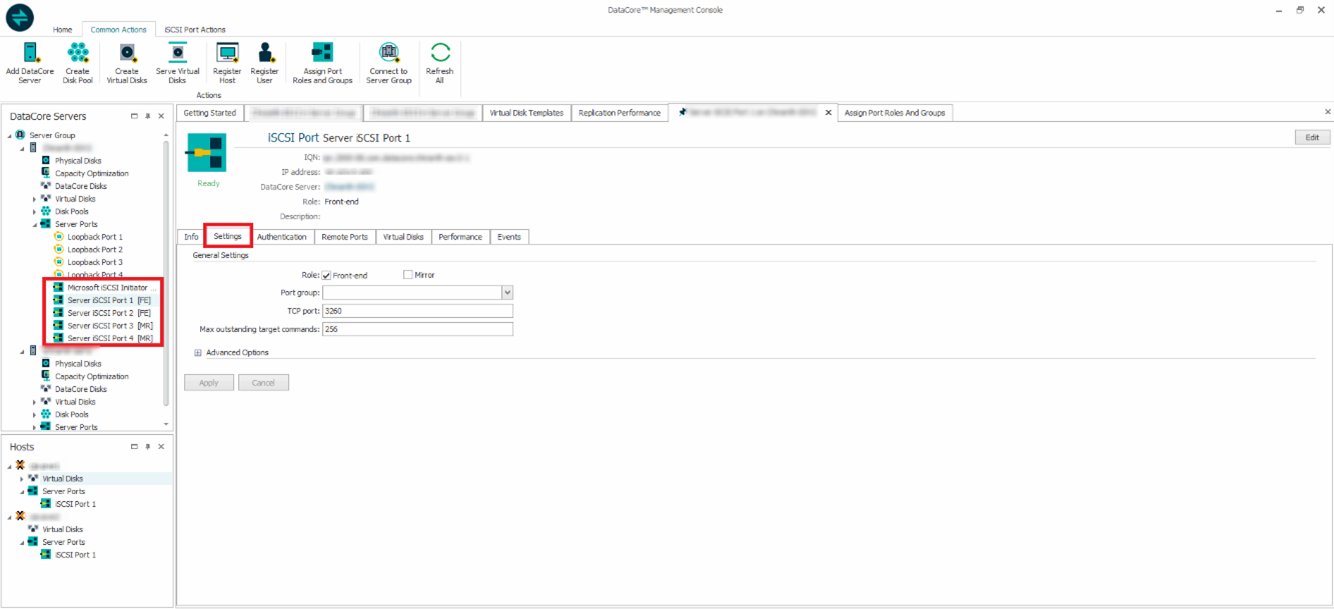Viewport: 1334px width, 609px height.
Task: Collapse the Server Ports tree node
Action: tap(35, 224)
